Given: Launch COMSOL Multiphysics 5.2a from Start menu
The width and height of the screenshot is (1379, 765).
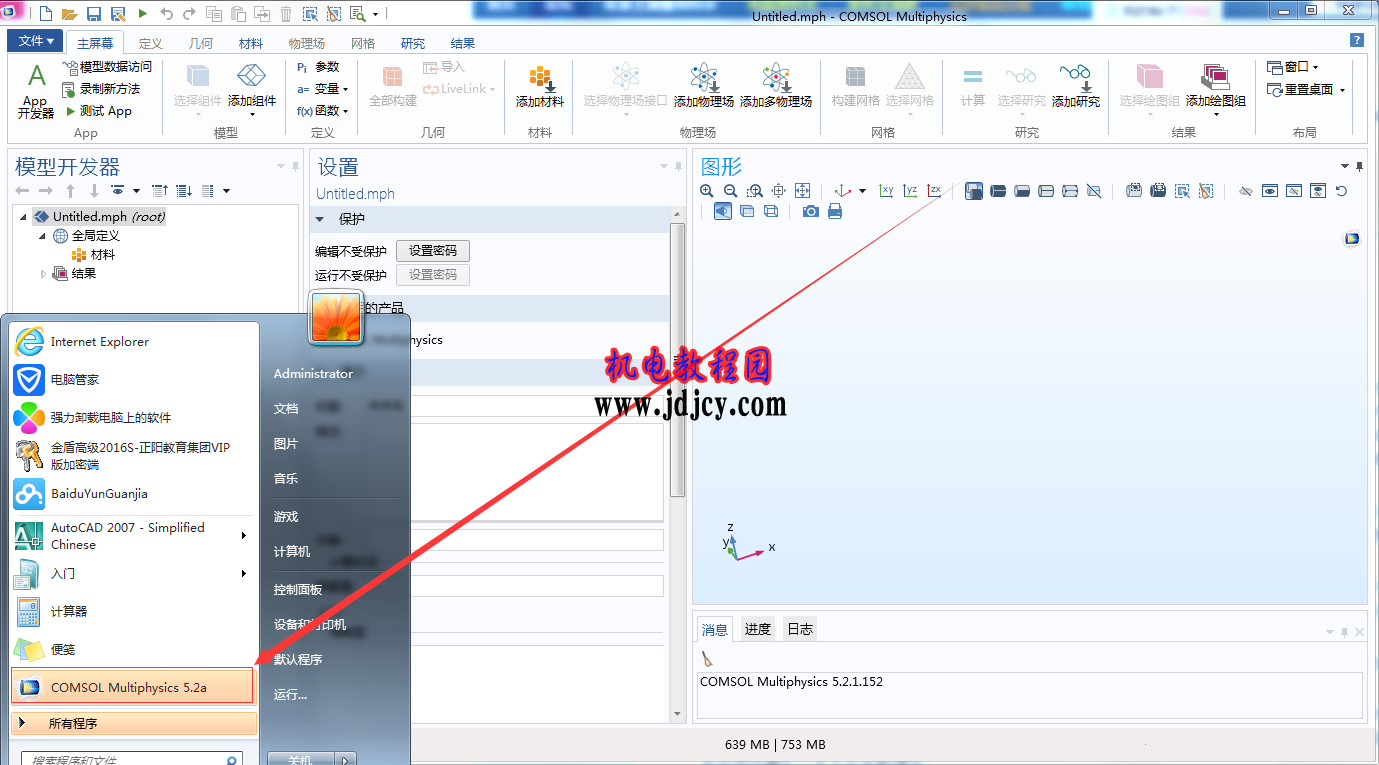Looking at the screenshot, I should (x=133, y=687).
